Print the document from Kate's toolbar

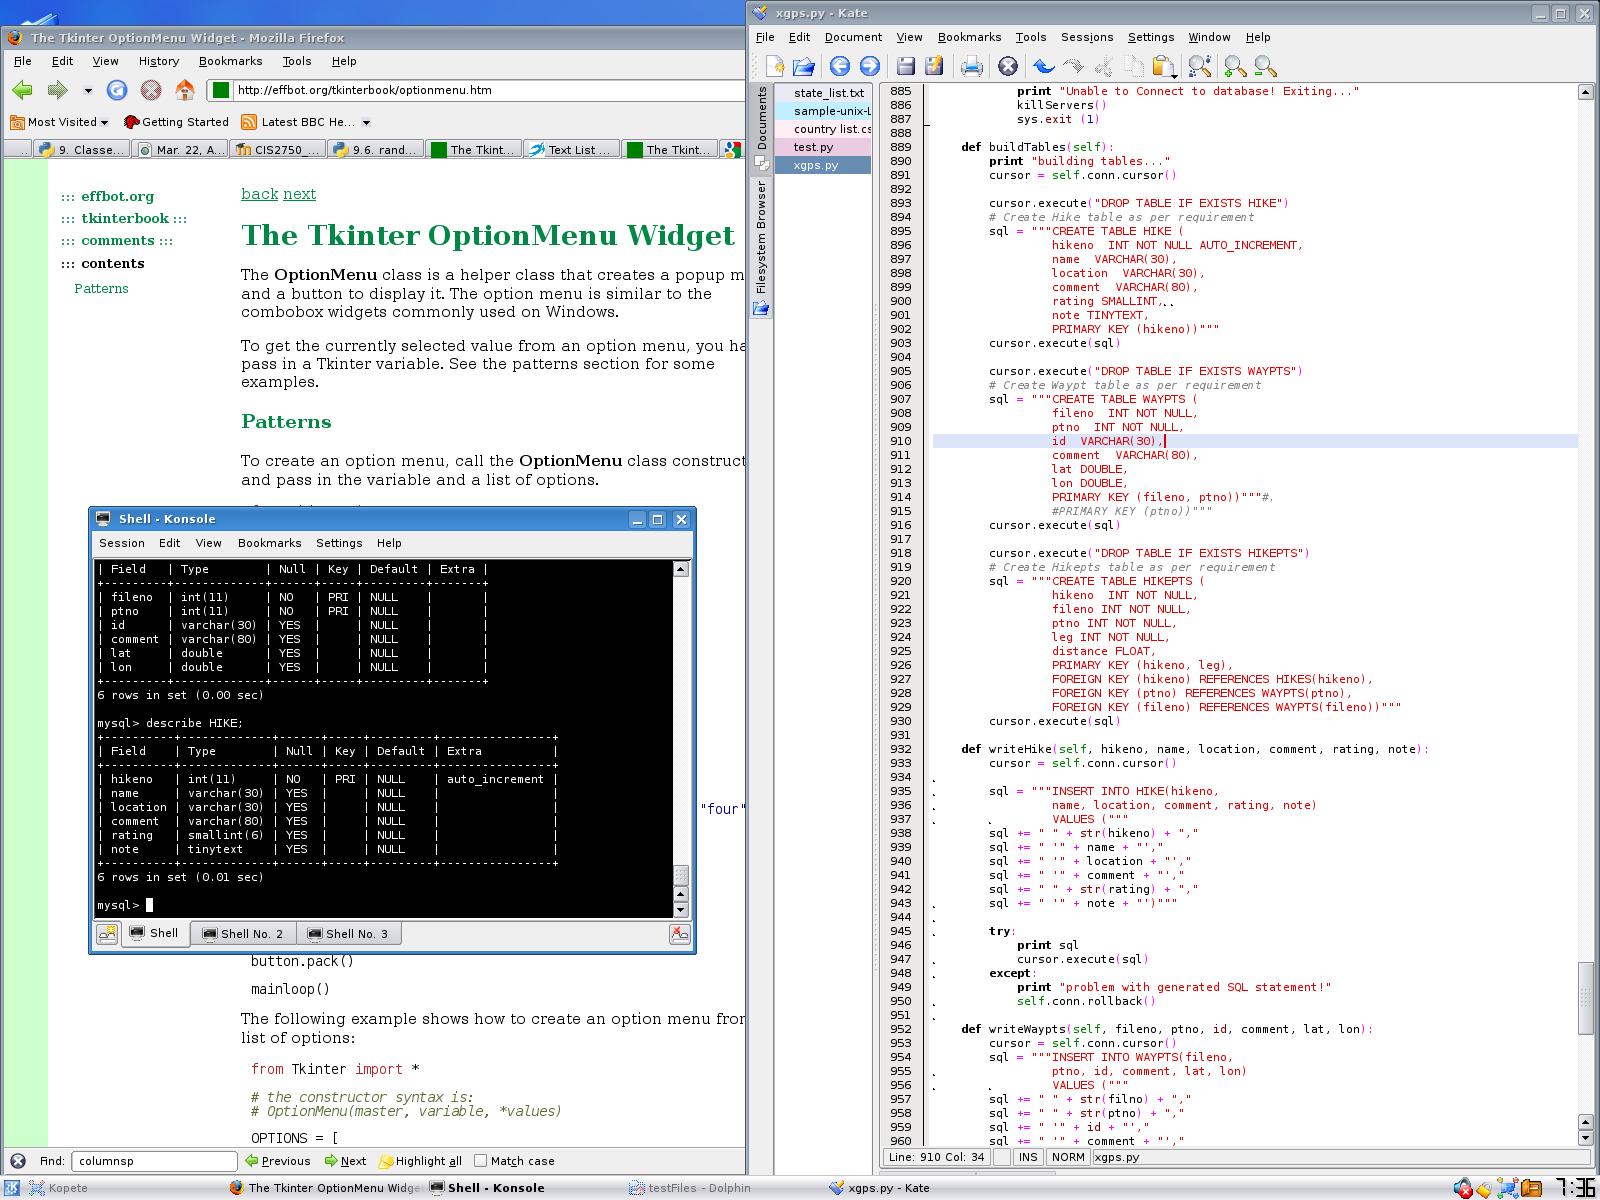pos(970,66)
